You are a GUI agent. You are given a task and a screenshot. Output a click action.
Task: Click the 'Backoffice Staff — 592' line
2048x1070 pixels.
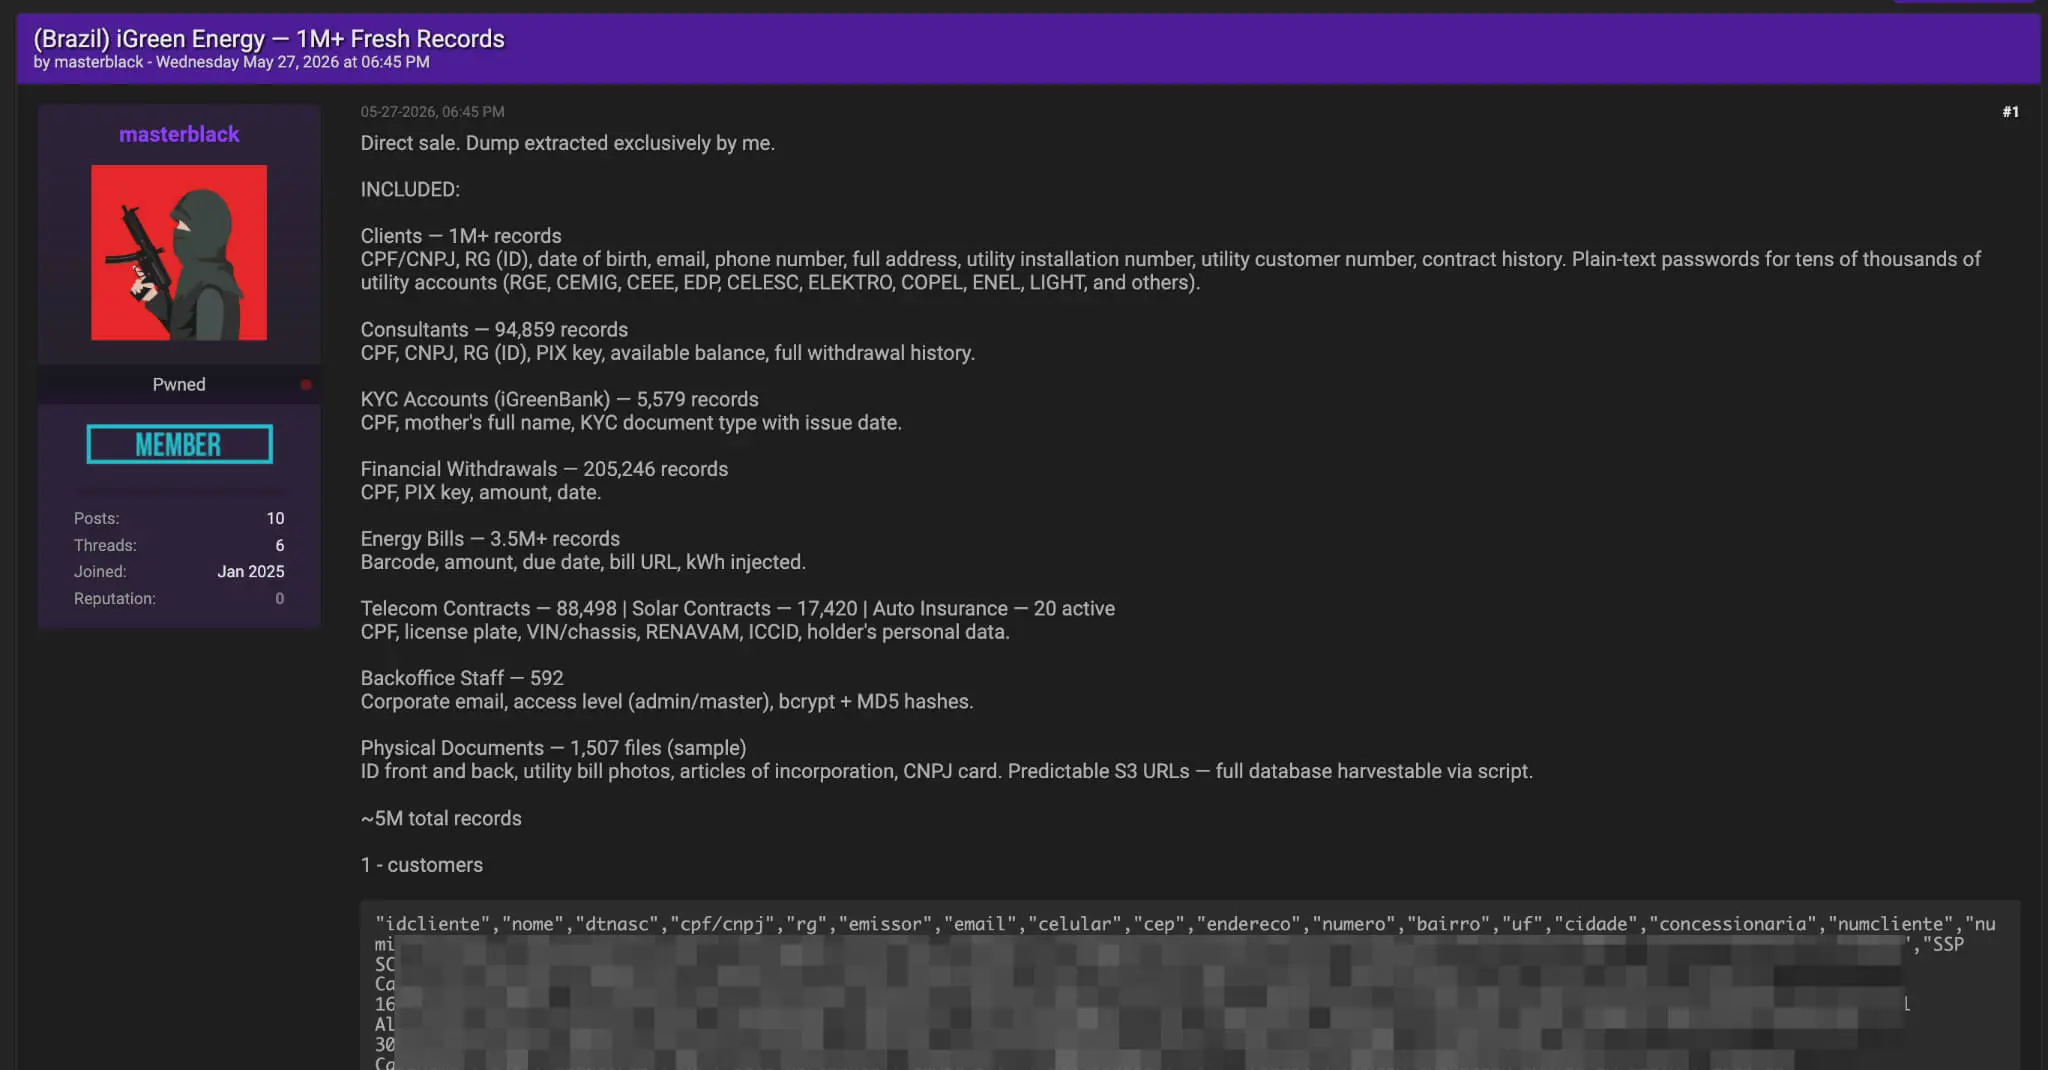(x=462, y=678)
